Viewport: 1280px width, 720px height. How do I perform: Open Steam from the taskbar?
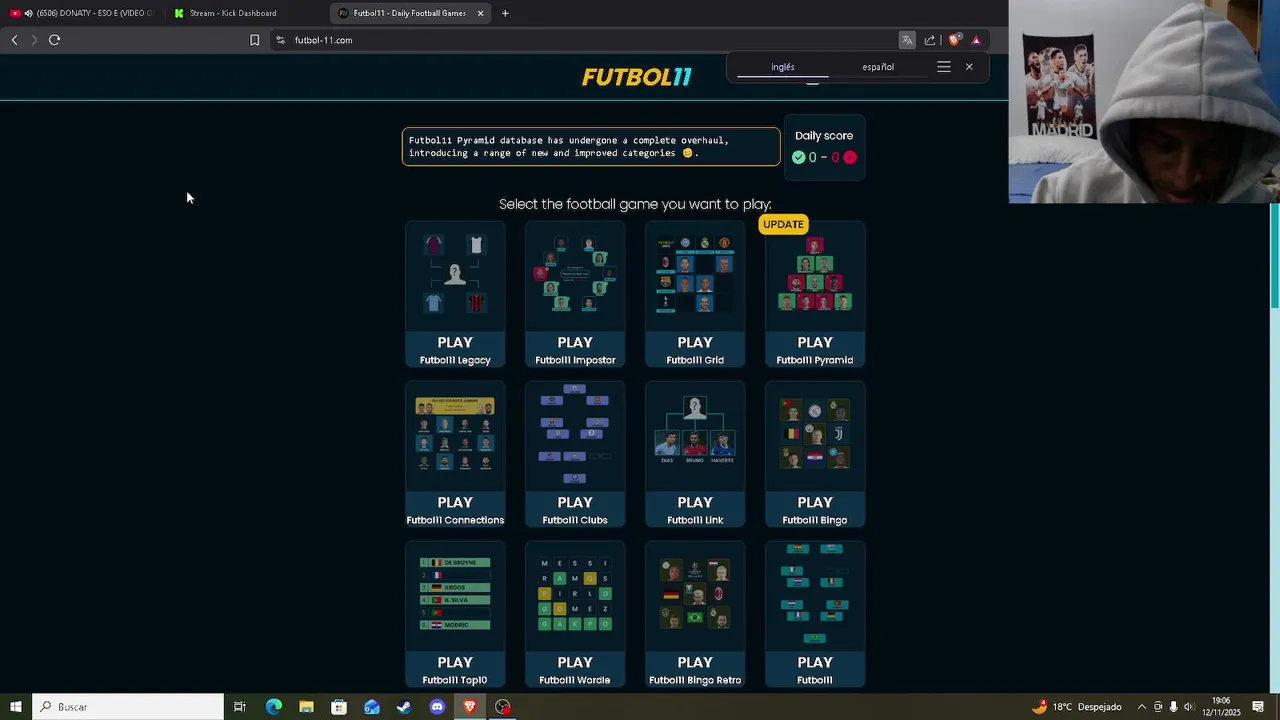click(x=404, y=707)
